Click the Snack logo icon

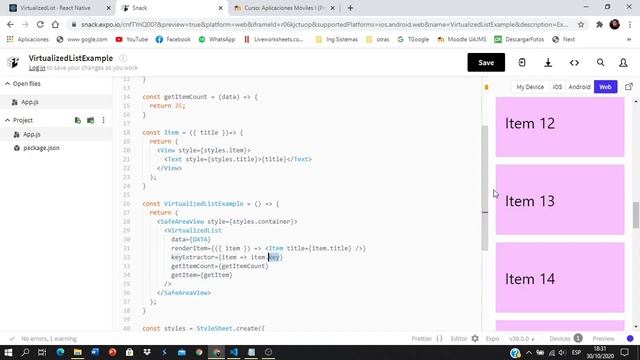point(13,62)
